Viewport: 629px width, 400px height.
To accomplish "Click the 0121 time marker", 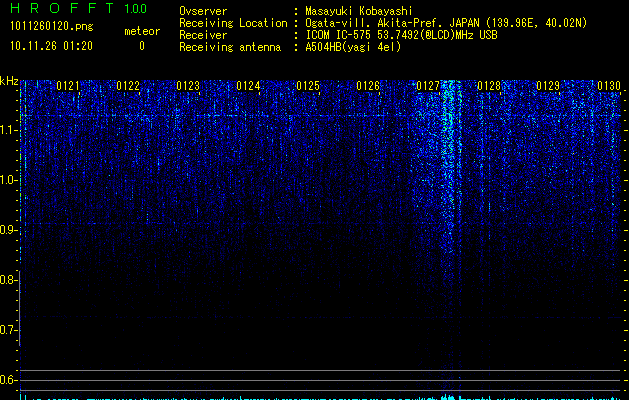I will [x=68, y=86].
